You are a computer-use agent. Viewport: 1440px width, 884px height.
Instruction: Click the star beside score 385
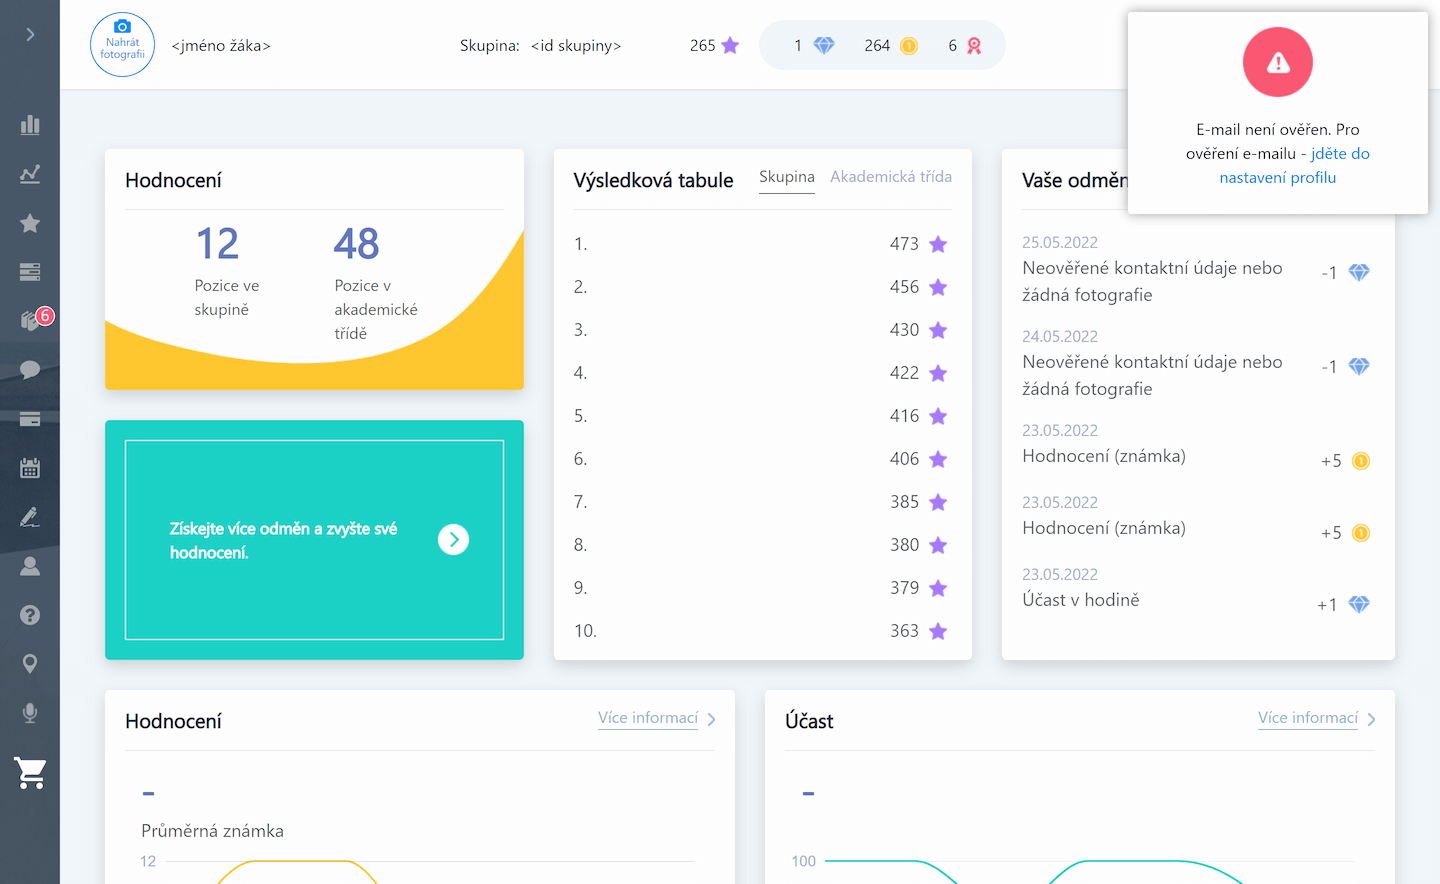click(938, 502)
